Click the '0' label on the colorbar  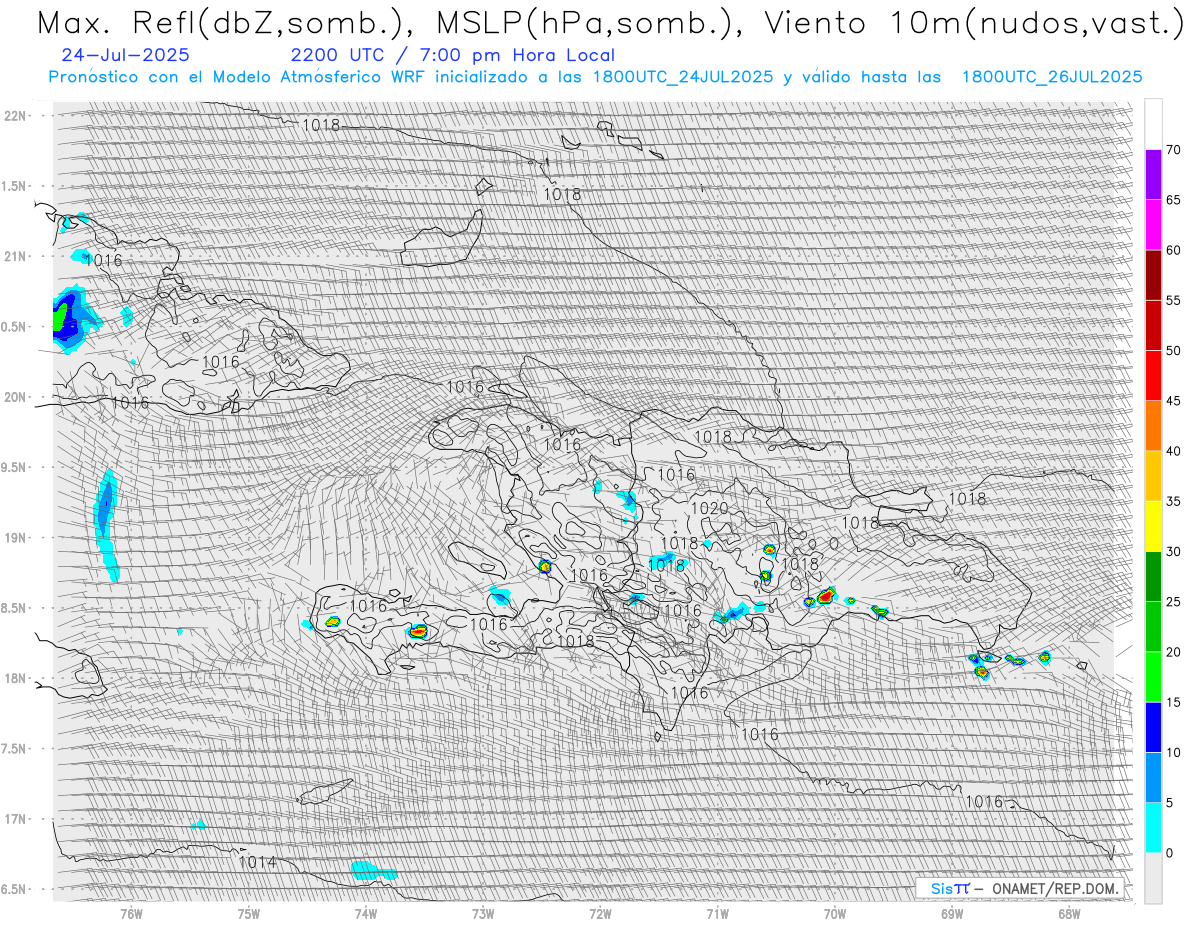1169,853
